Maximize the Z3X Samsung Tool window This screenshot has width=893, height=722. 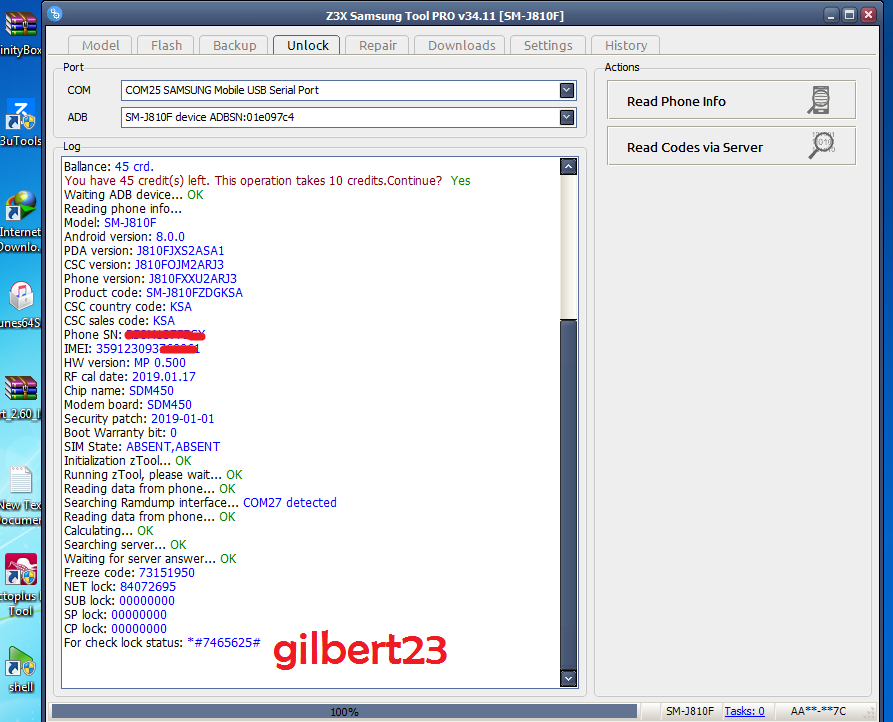click(849, 15)
